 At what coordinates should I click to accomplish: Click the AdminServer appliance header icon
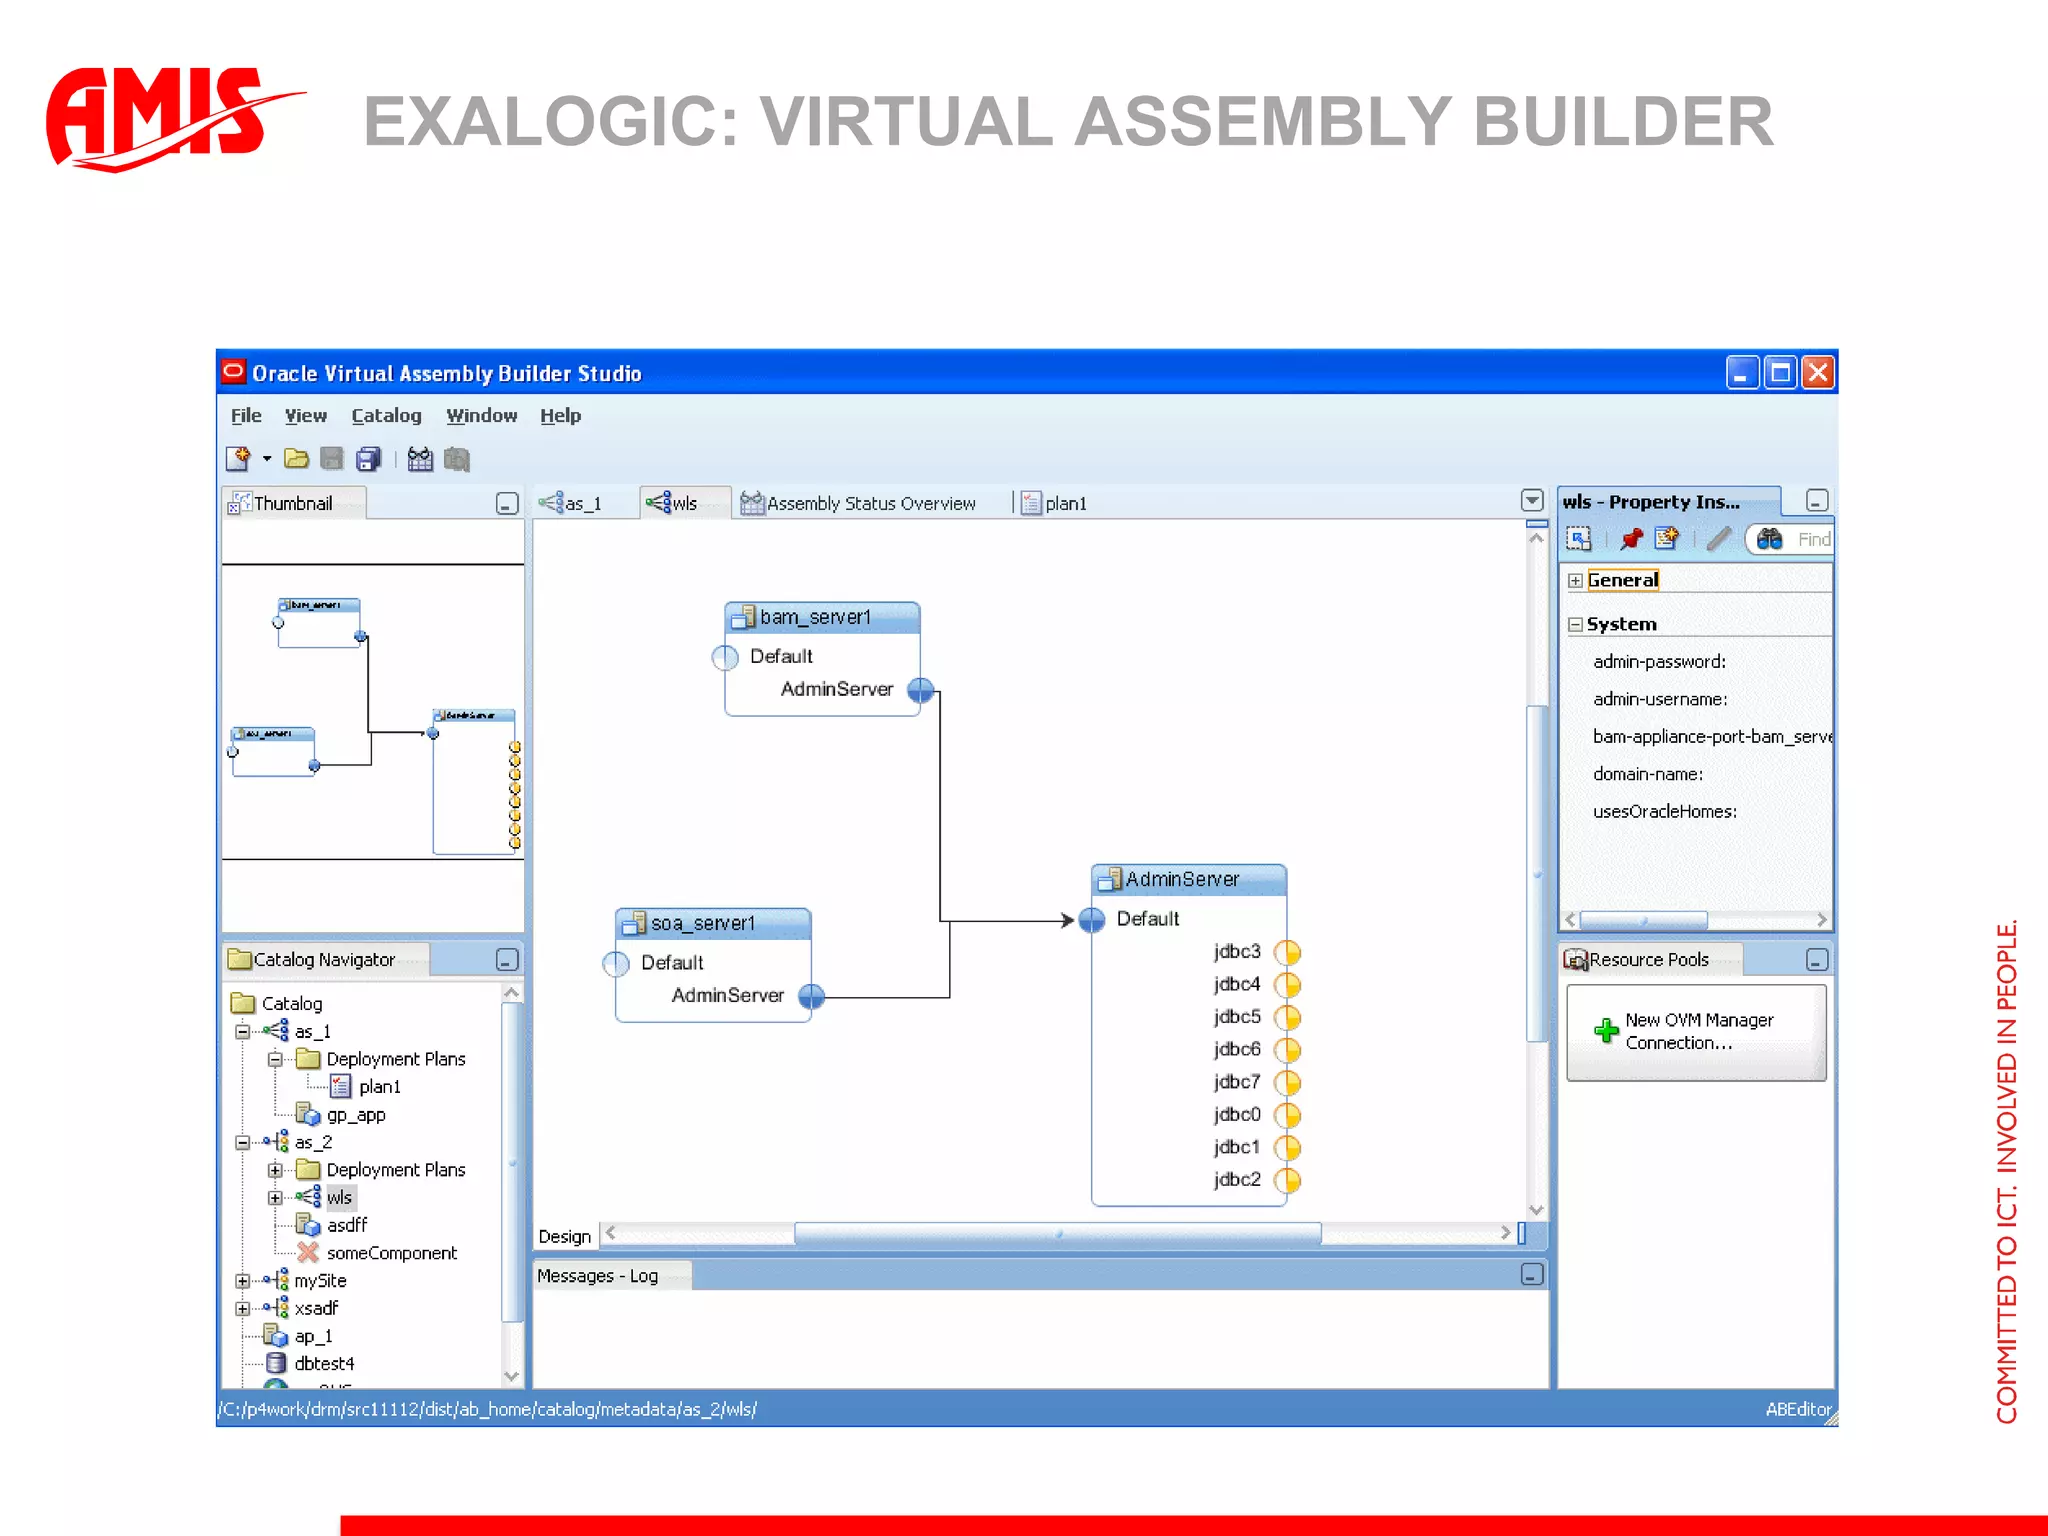[1110, 880]
